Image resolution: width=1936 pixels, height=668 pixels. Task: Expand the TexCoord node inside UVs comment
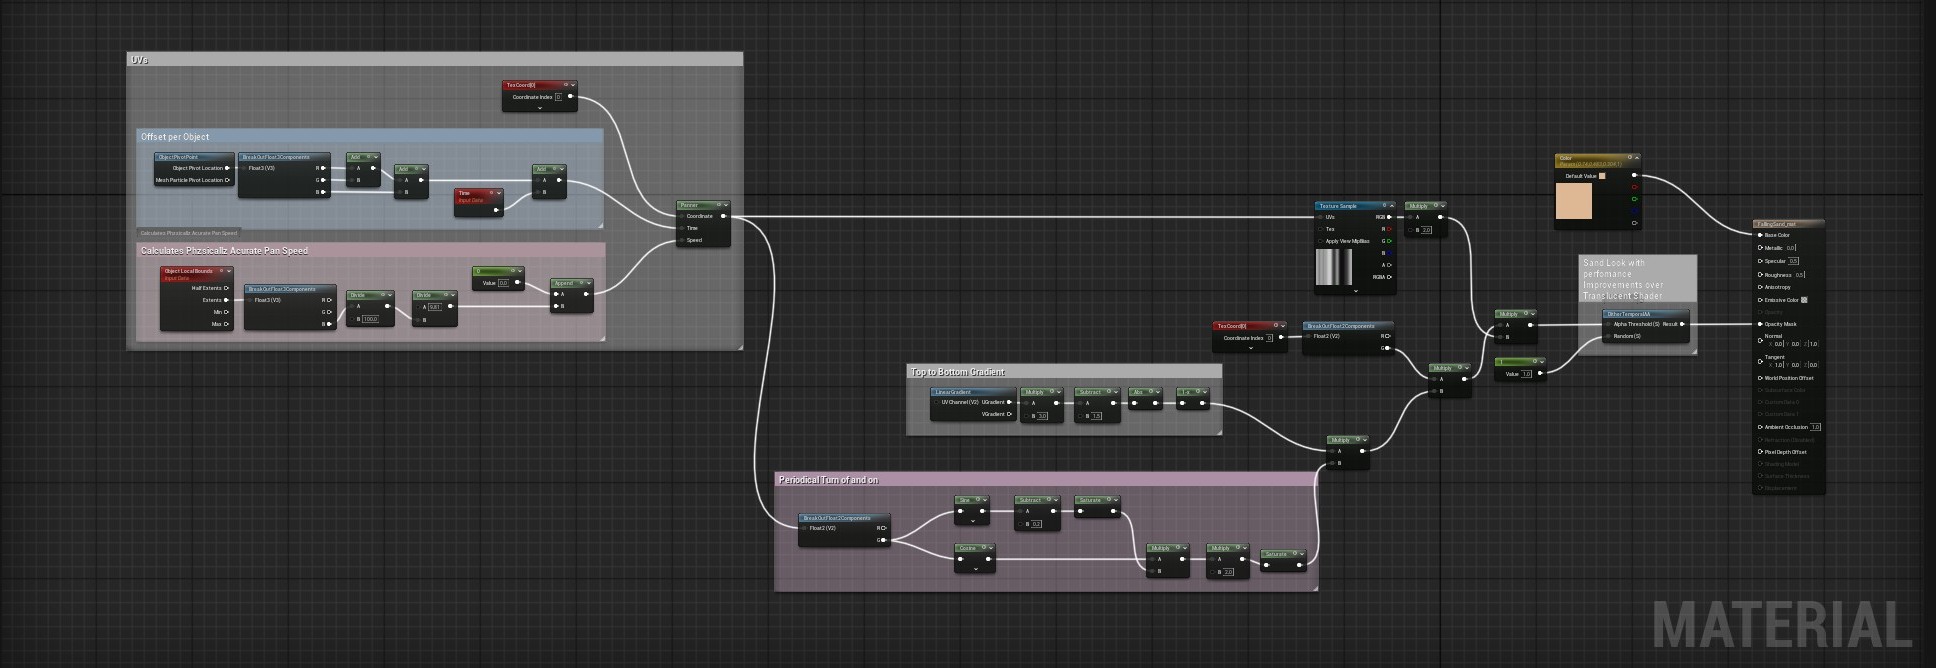540,107
